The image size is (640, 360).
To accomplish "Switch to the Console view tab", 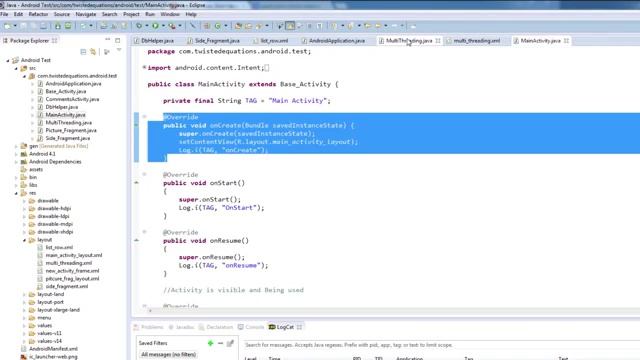I will tap(251, 327).
